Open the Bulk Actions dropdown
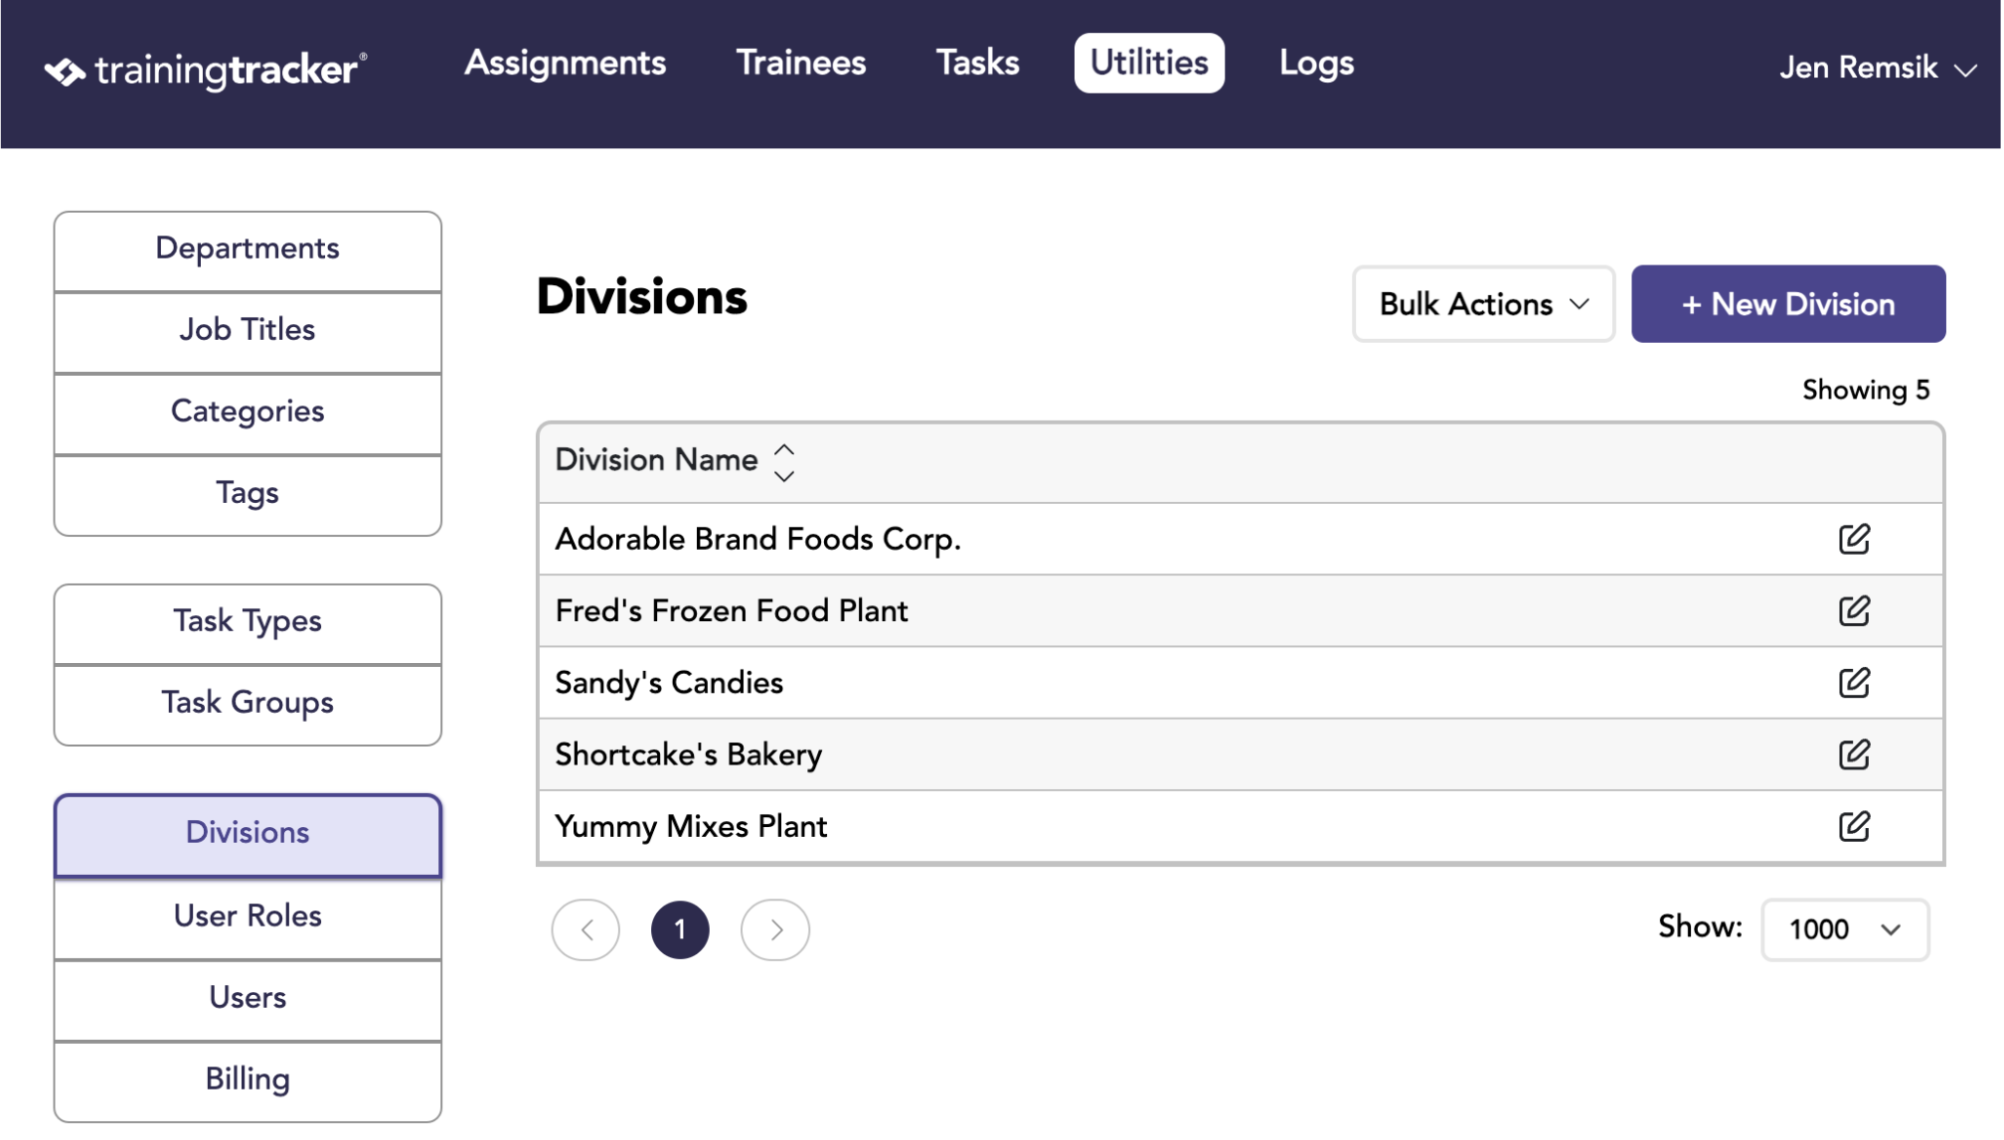The height and width of the screenshot is (1140, 2004). click(x=1484, y=304)
